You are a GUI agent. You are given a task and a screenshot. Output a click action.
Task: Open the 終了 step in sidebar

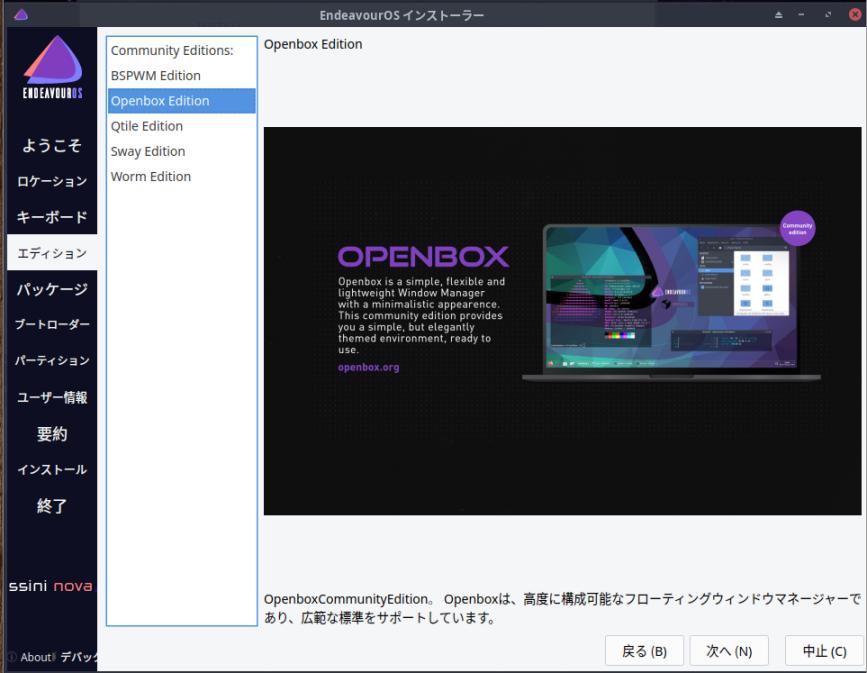(52, 505)
